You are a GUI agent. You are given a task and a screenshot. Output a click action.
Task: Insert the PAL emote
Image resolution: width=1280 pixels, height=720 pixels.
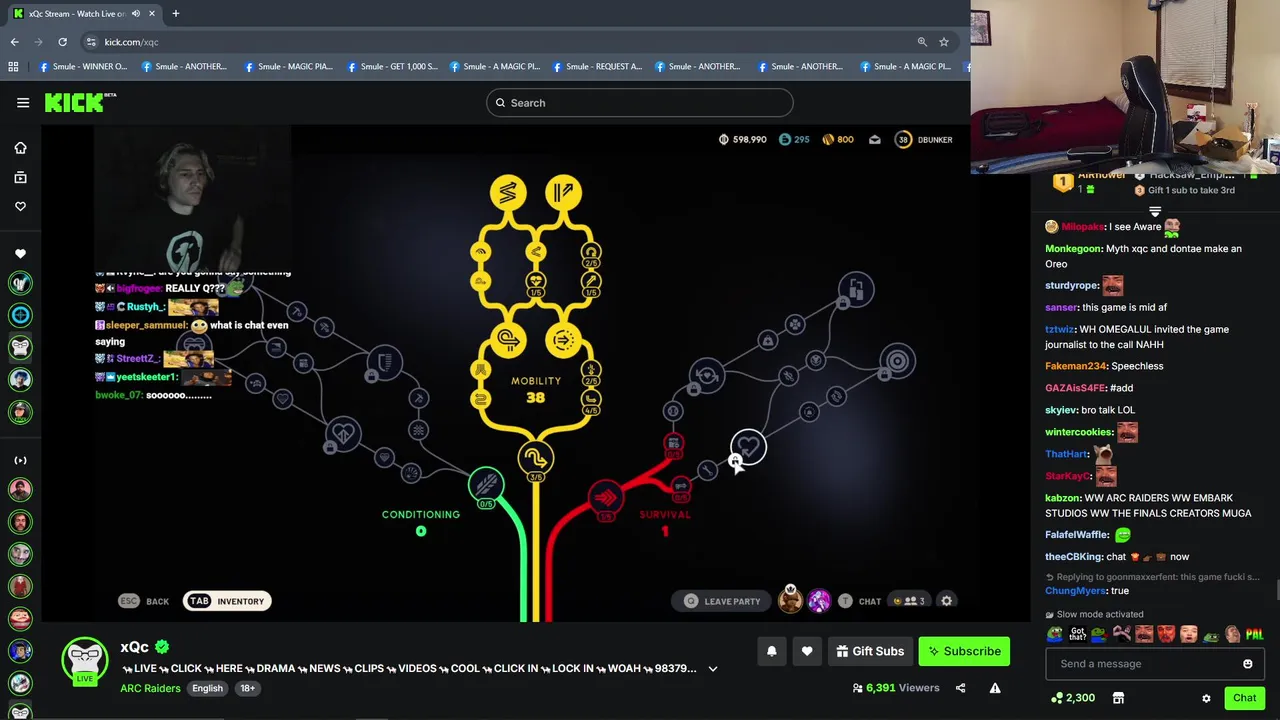point(1254,634)
